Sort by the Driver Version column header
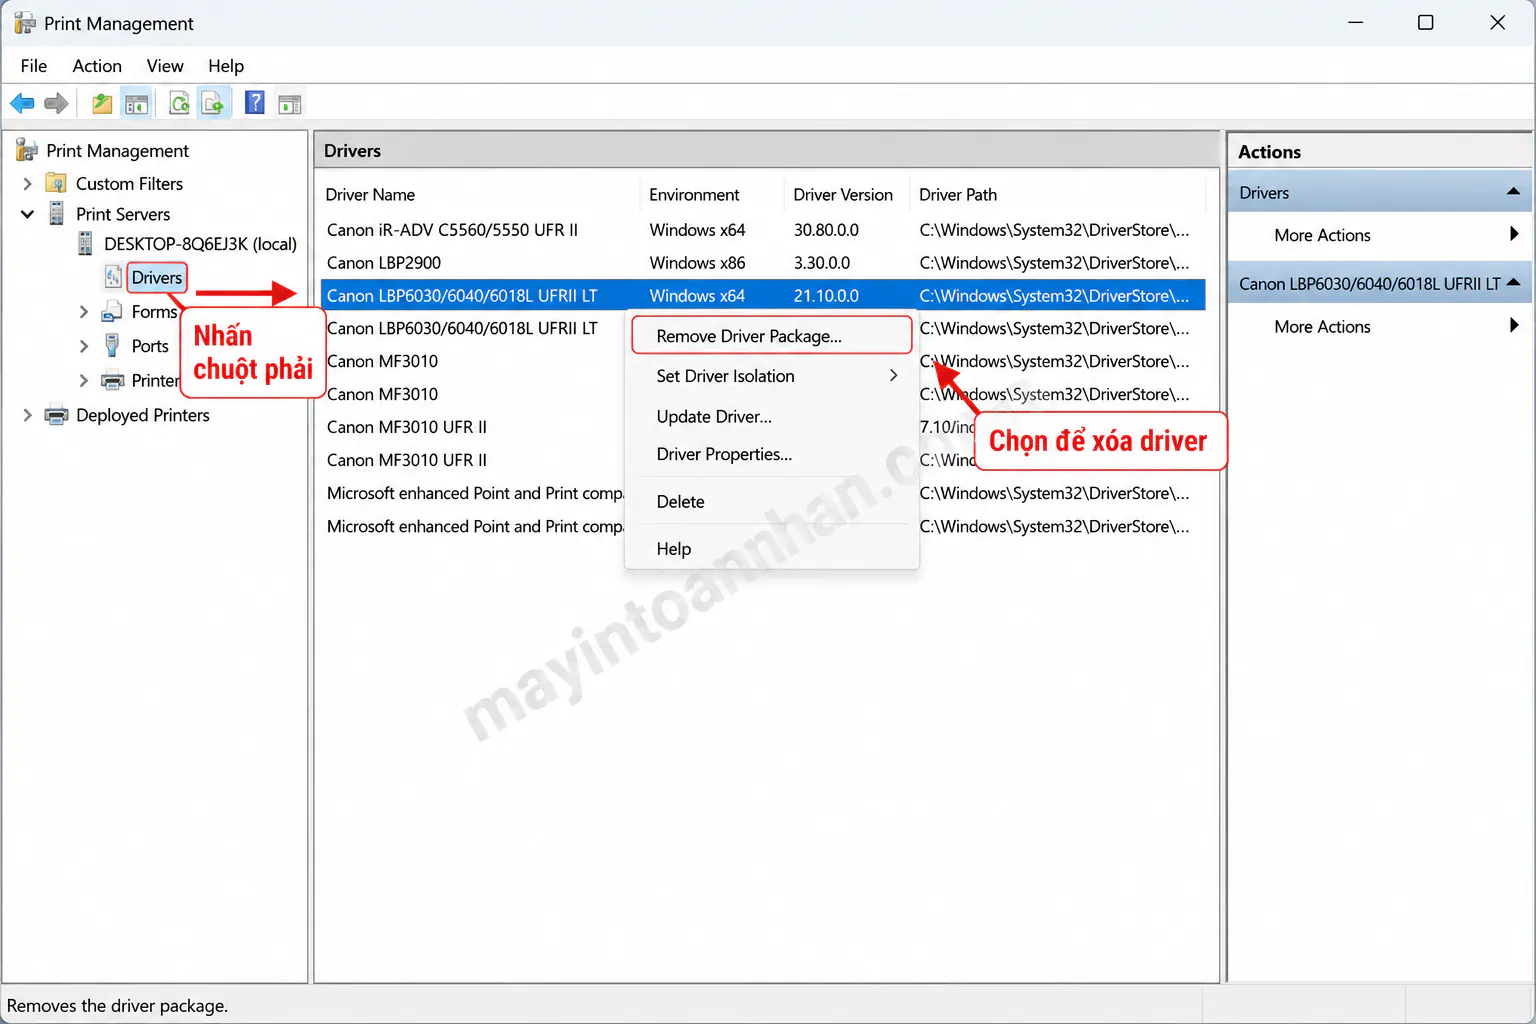The width and height of the screenshot is (1536, 1024). click(847, 194)
